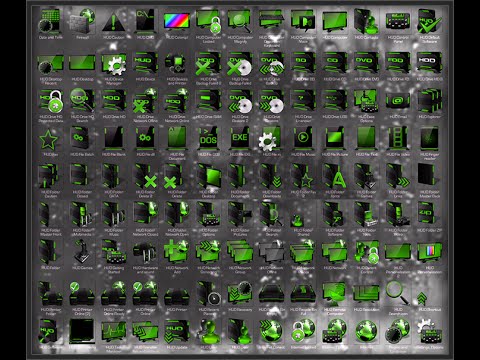Select the HUD Folder Delete 2 icon
480x360 pixels.
point(145,176)
